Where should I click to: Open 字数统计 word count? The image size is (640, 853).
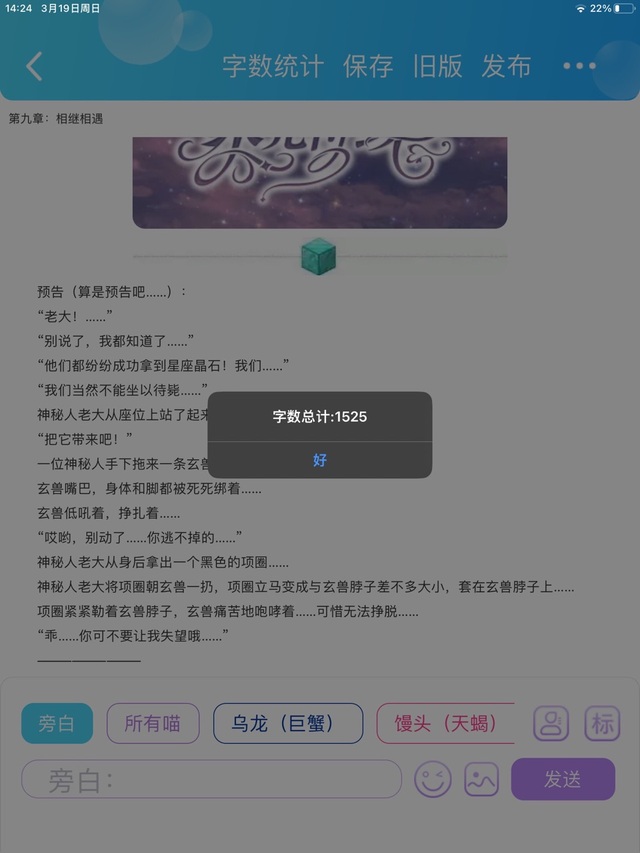273,66
